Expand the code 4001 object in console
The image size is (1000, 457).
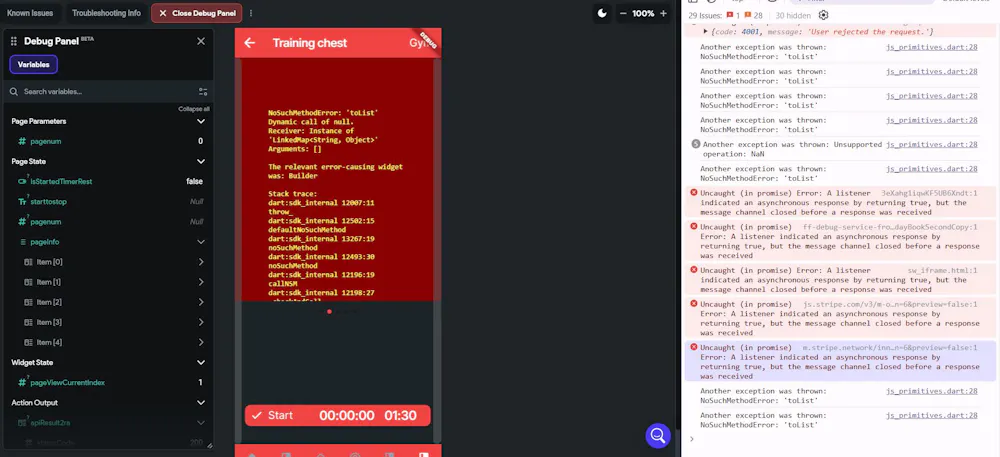point(705,31)
